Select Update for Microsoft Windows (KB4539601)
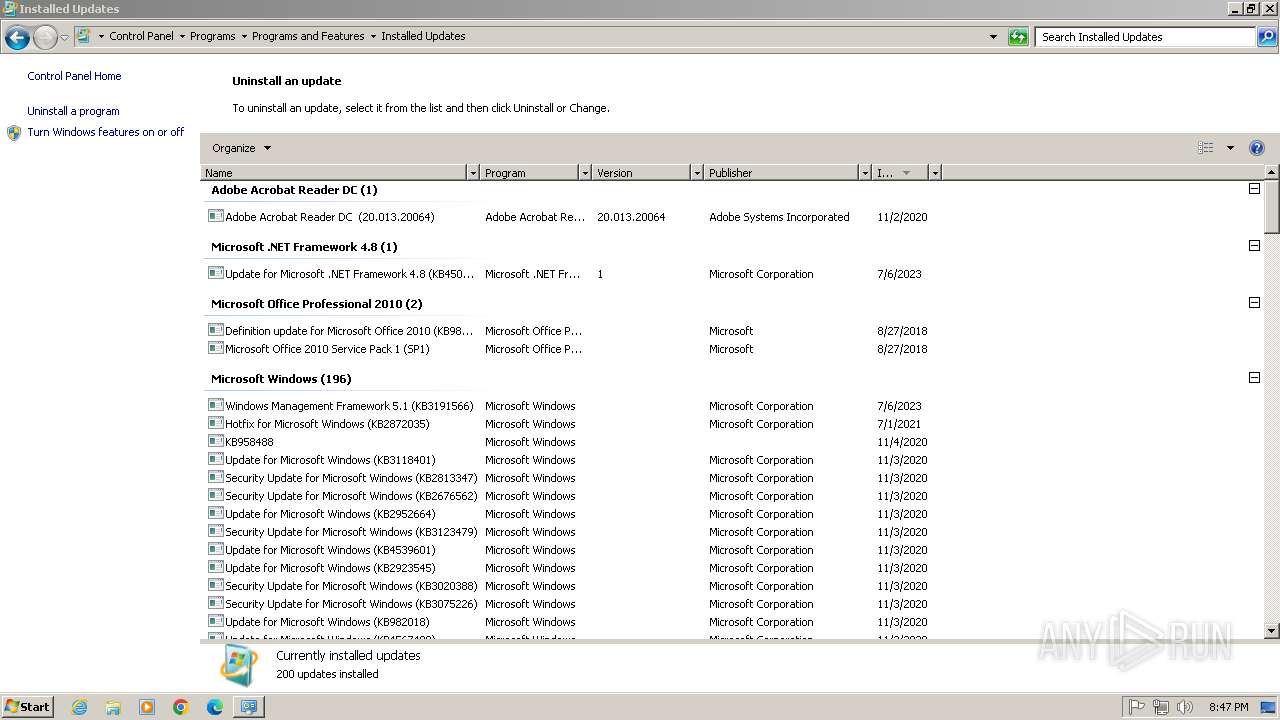Viewport: 1280px width, 720px height. [570, 550]
